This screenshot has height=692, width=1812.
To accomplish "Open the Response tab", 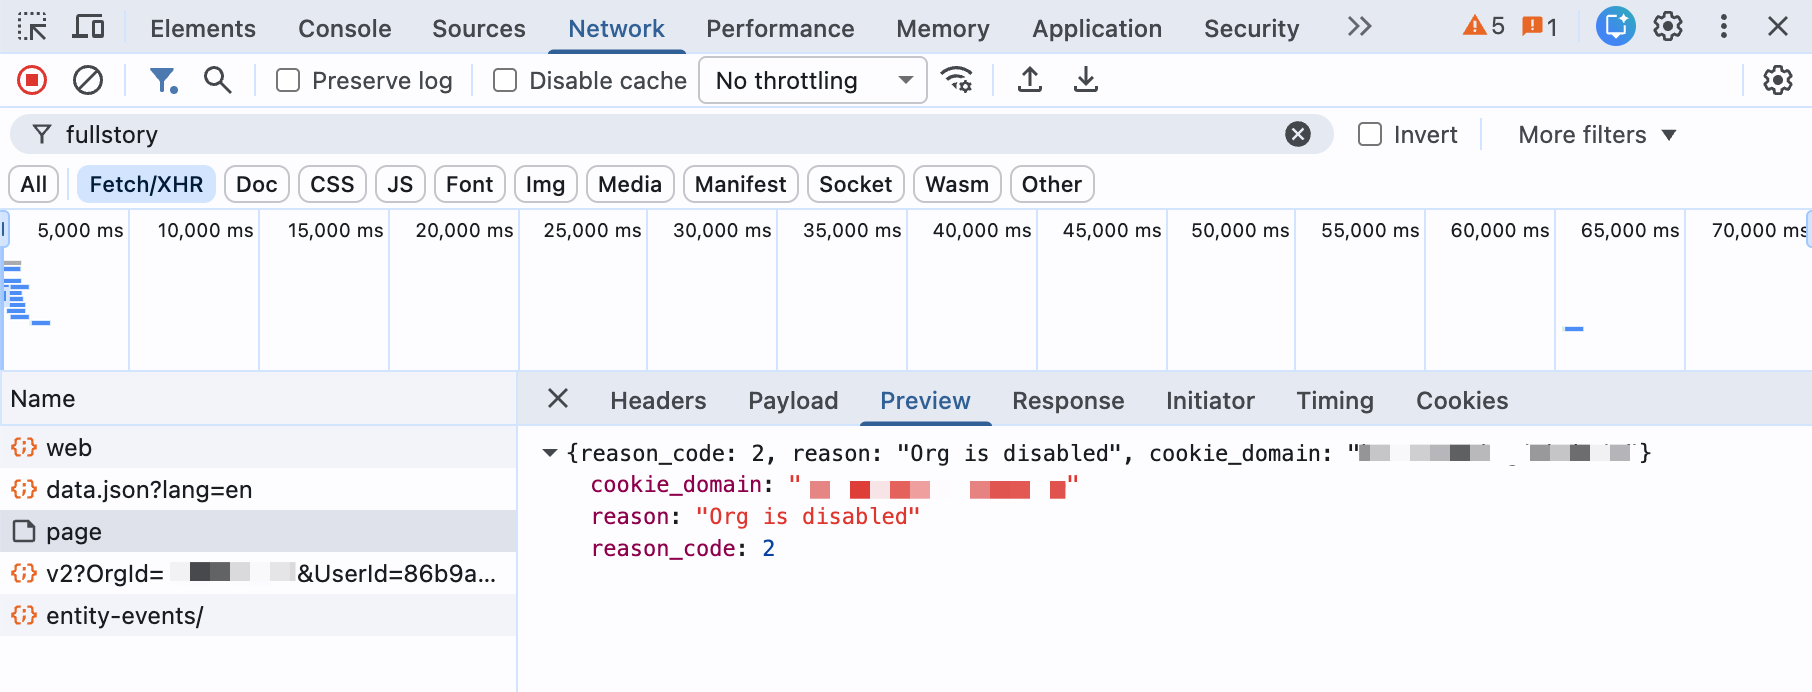I will pos(1067,401).
